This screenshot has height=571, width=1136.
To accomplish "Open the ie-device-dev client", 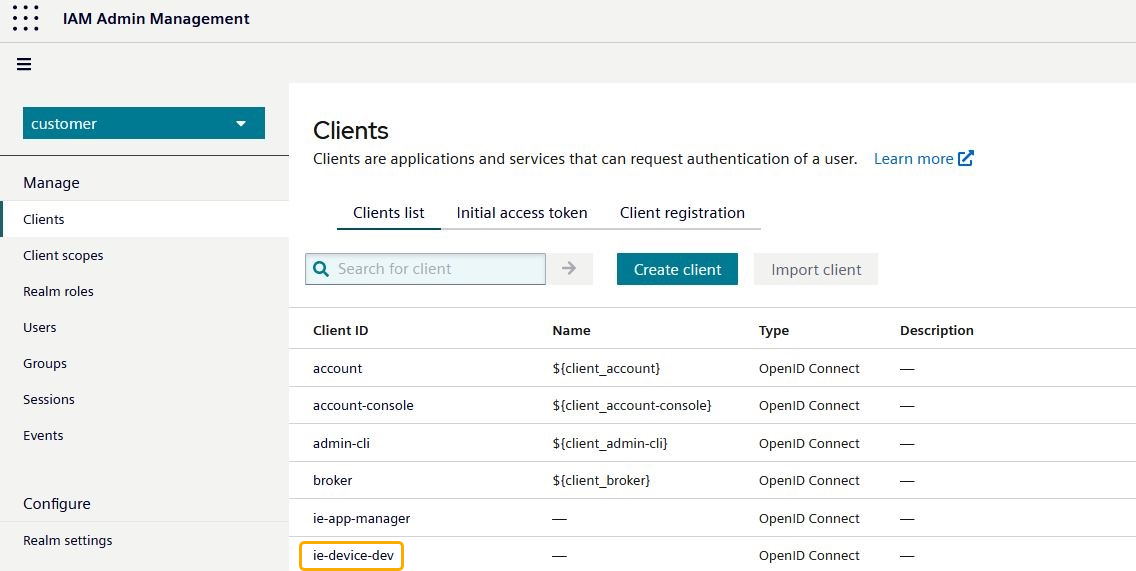I will coord(352,555).
